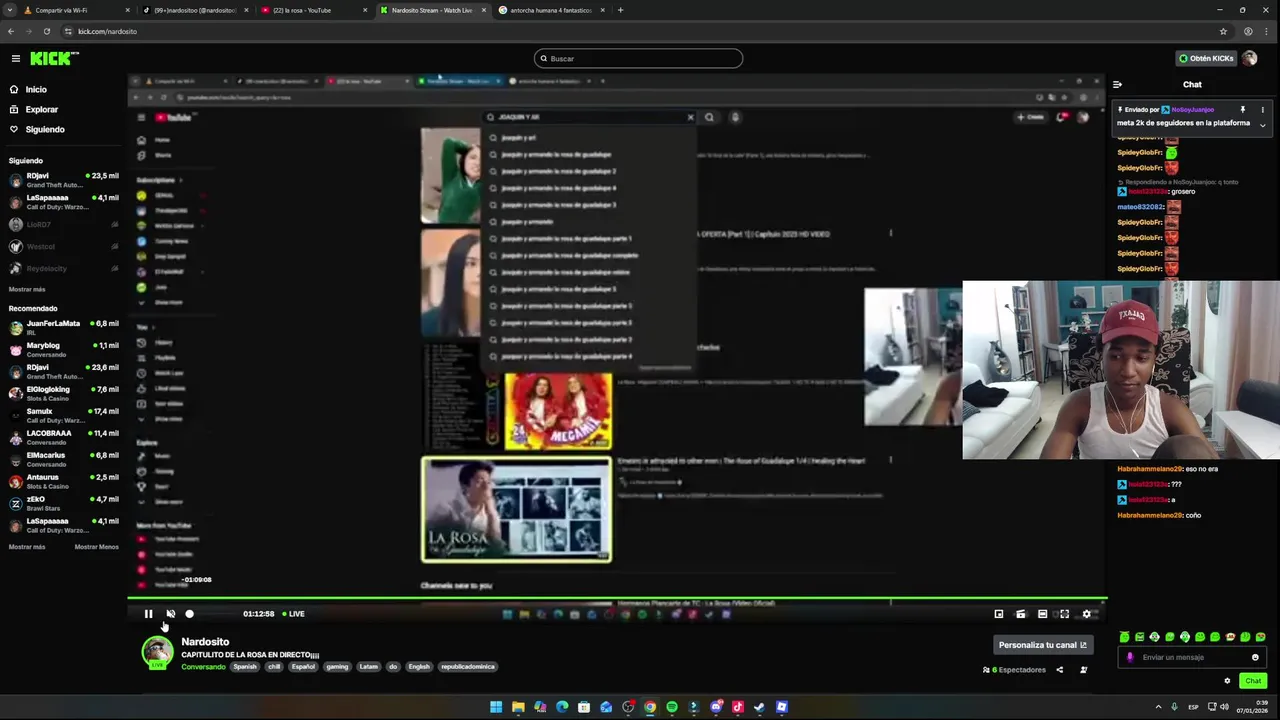The image size is (1280, 720).
Task: Expand the pinned message chevron
Action: coord(1262,125)
